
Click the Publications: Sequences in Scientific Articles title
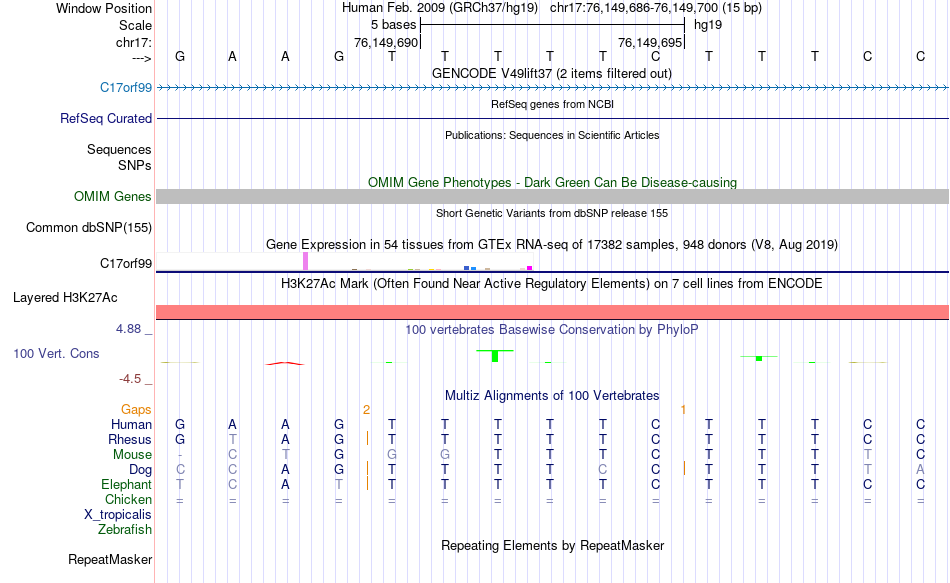pyautogui.click(x=552, y=135)
